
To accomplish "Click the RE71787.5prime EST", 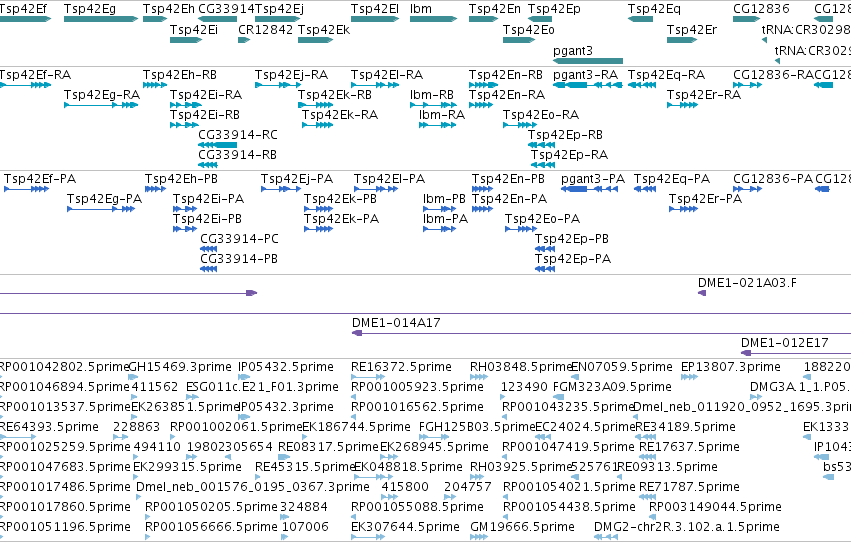I will [x=647, y=497].
